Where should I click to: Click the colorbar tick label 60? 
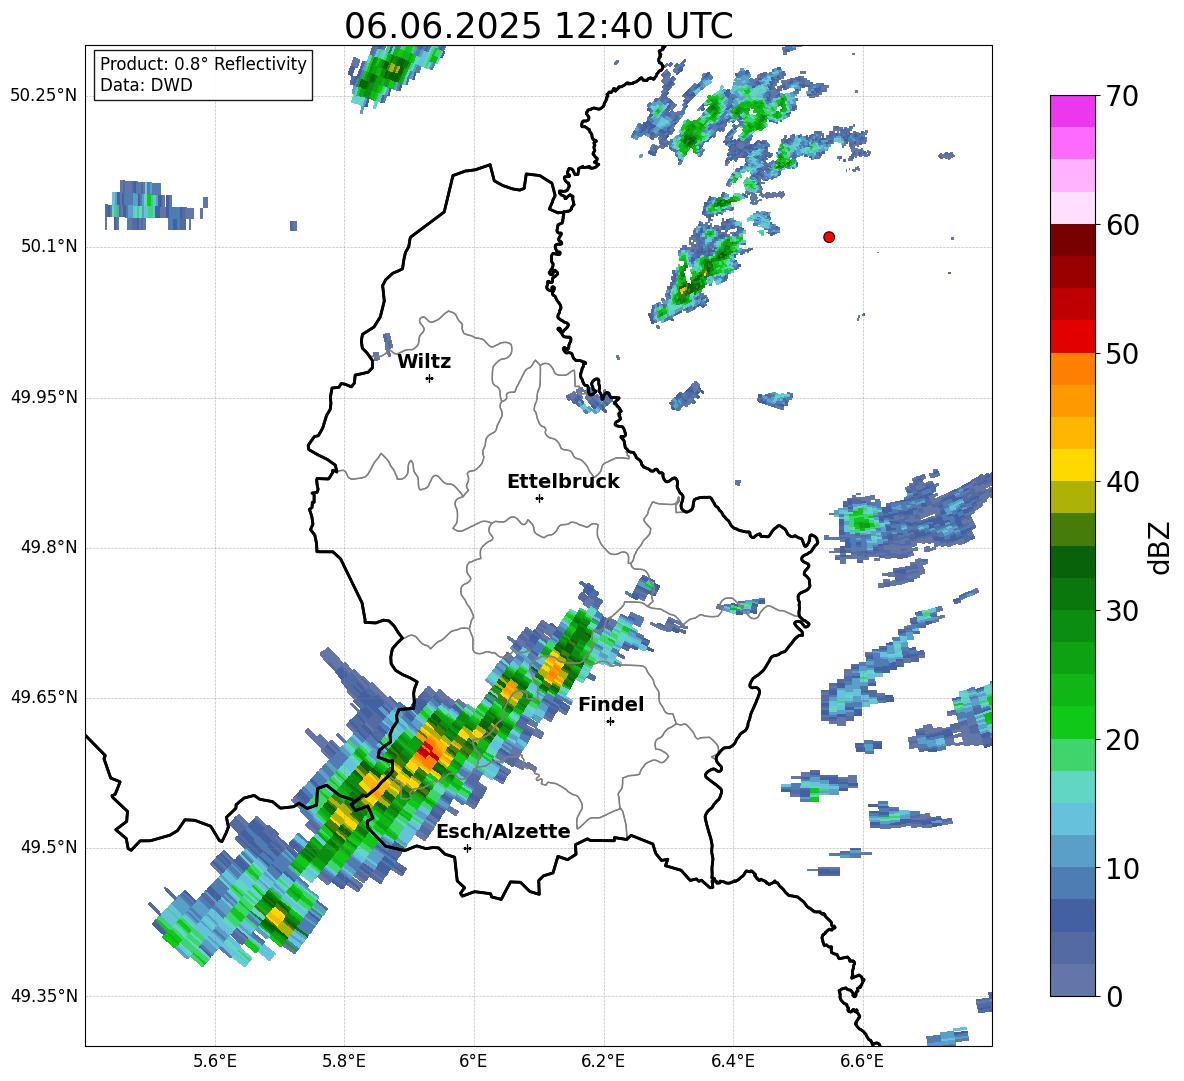click(x=1122, y=225)
